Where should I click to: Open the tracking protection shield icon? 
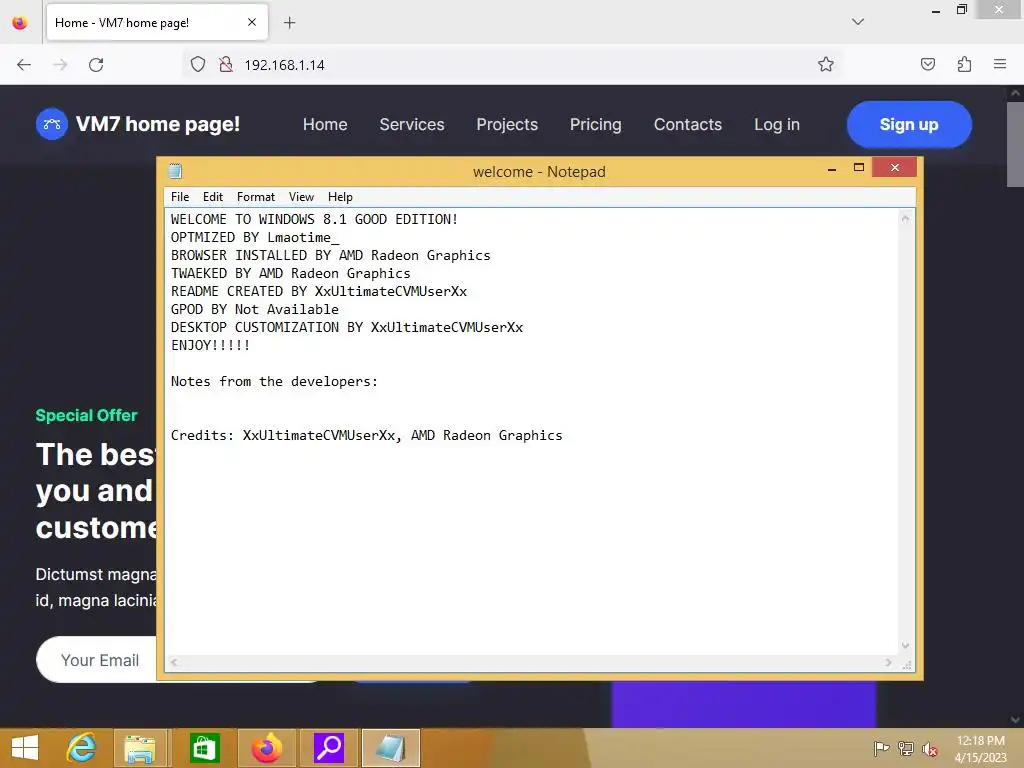click(x=198, y=65)
